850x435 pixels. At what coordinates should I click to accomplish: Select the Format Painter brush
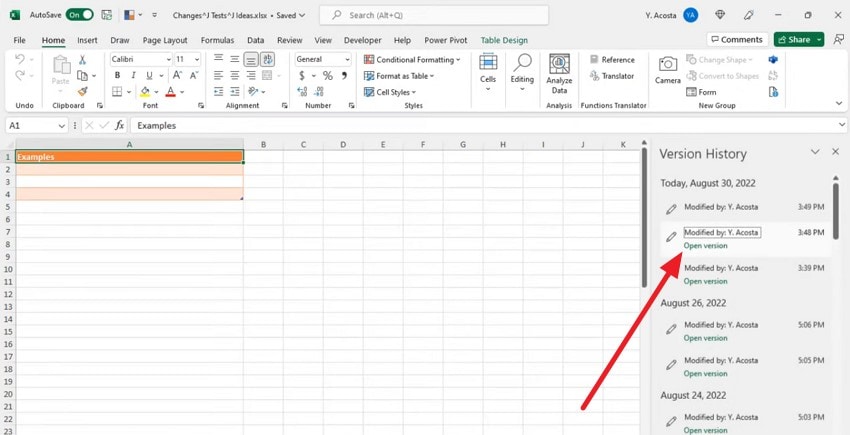[82, 92]
